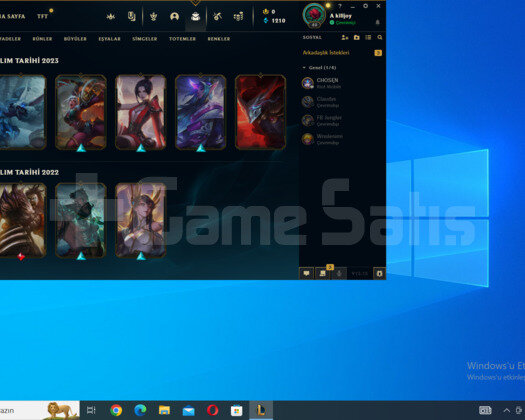Open Arkadaşlık İstekleri friend requests
This screenshot has width=525, height=420.
pyautogui.click(x=326, y=53)
